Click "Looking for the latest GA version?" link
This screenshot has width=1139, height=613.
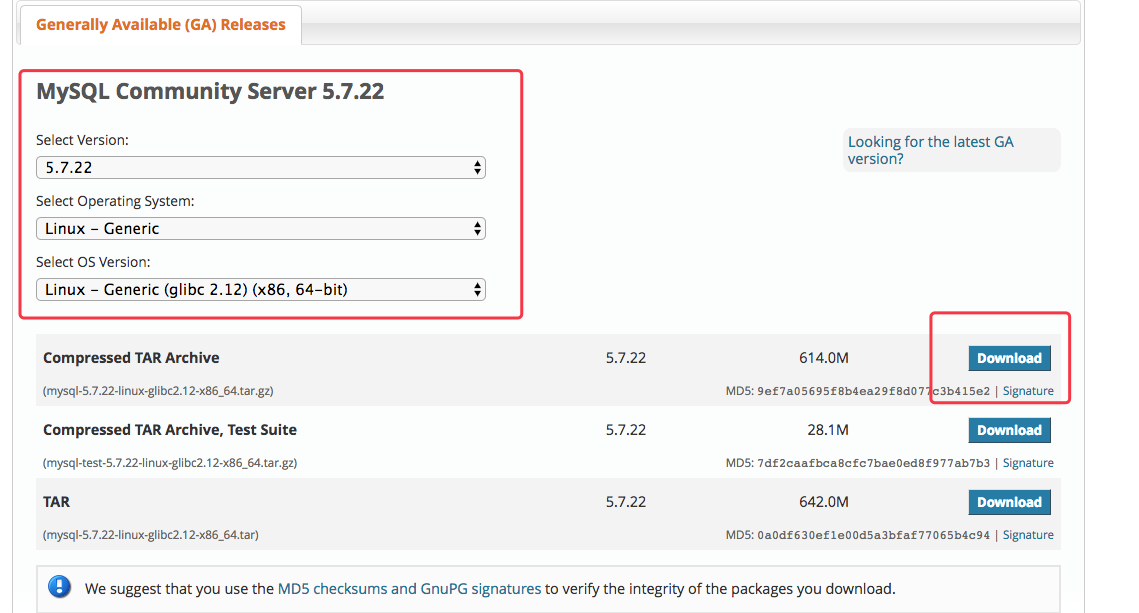930,150
